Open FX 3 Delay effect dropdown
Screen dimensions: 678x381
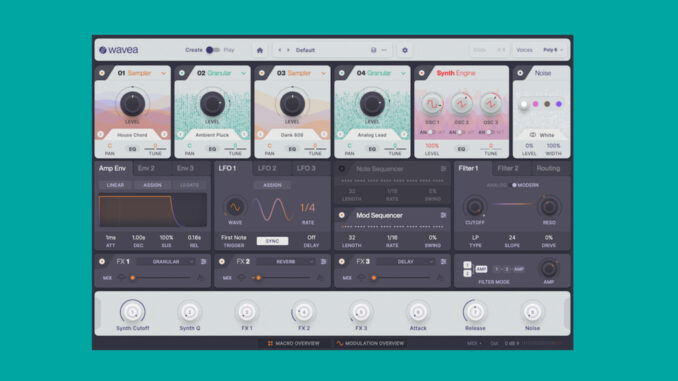[x=406, y=262]
